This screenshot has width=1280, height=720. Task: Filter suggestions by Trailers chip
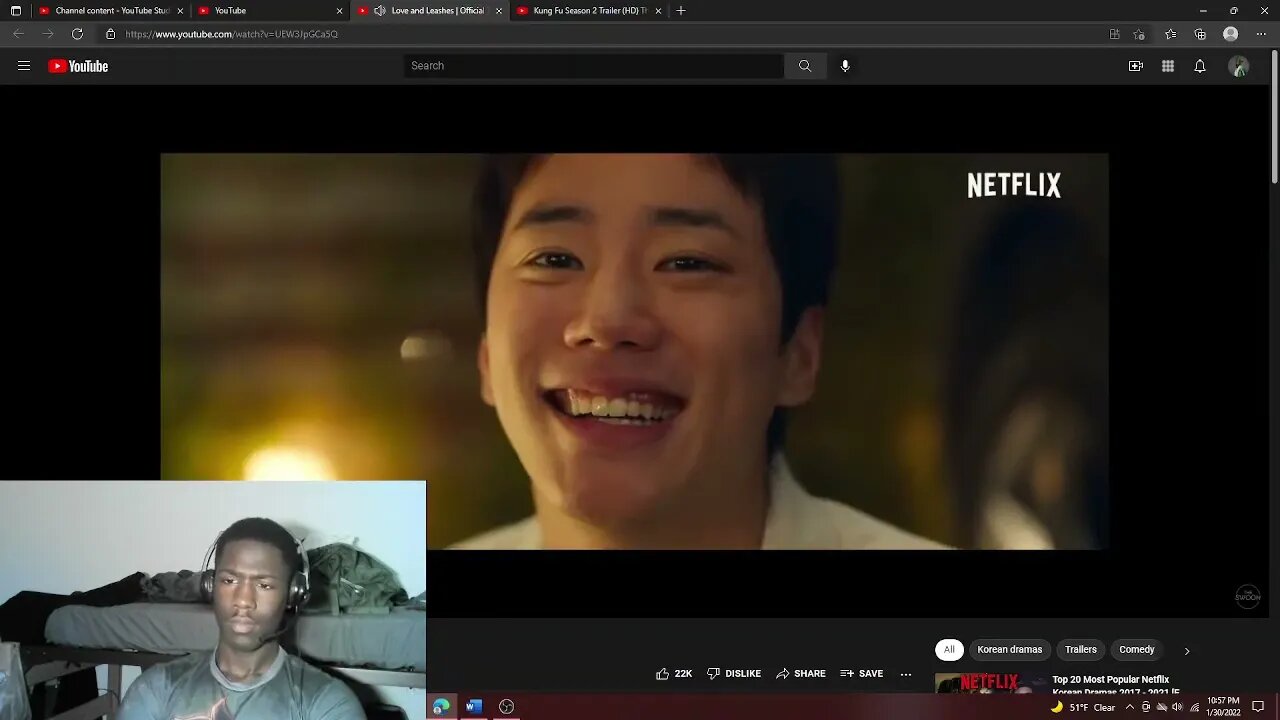click(1081, 650)
